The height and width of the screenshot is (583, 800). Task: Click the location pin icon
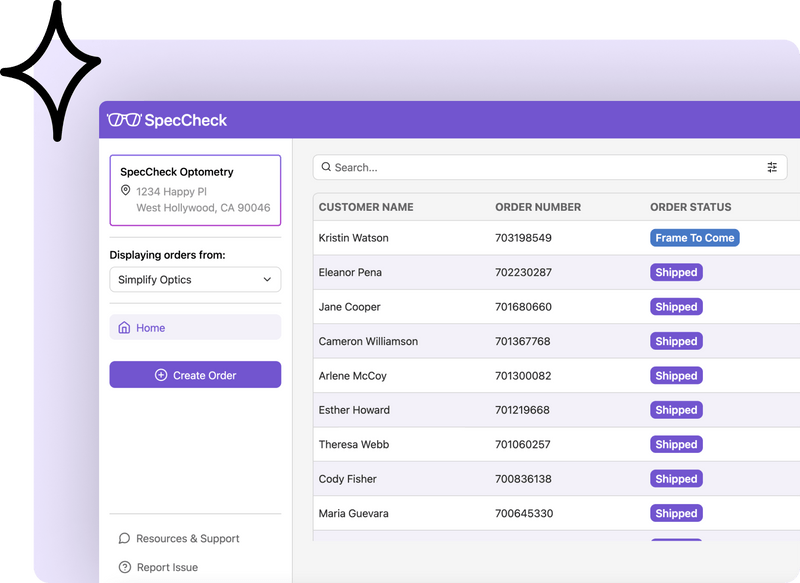(x=126, y=190)
